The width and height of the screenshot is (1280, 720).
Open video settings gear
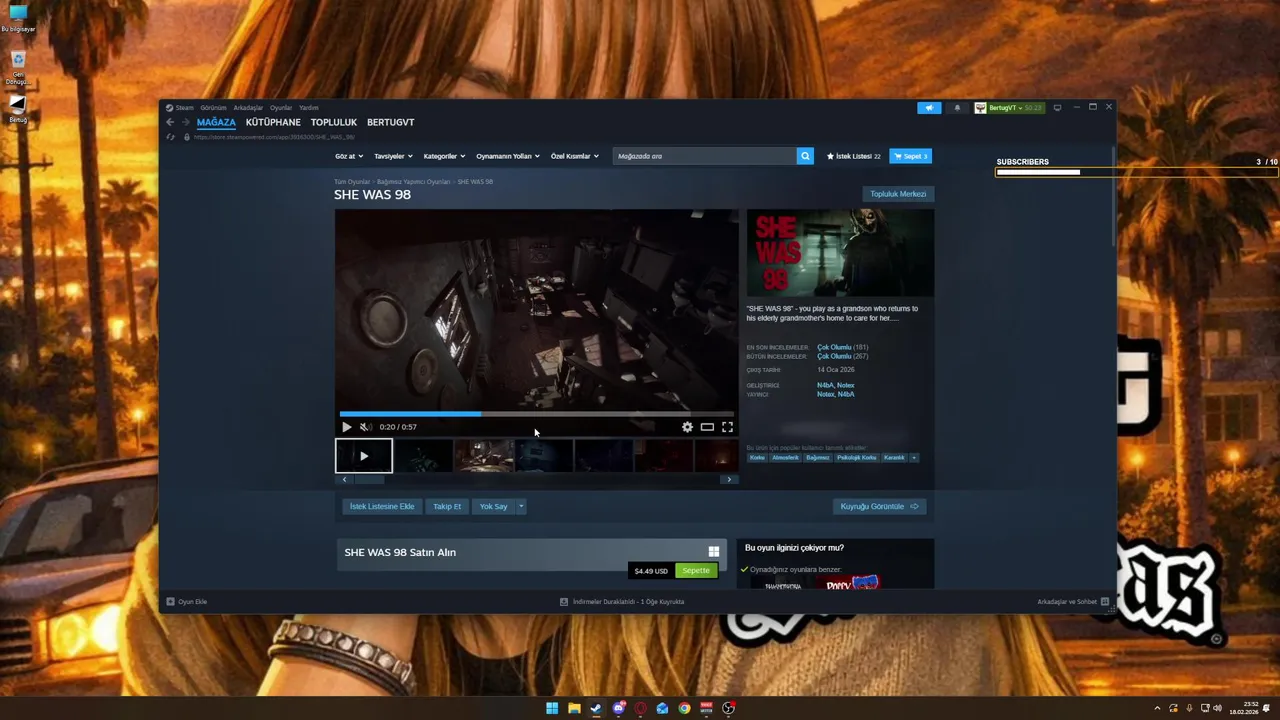point(687,427)
